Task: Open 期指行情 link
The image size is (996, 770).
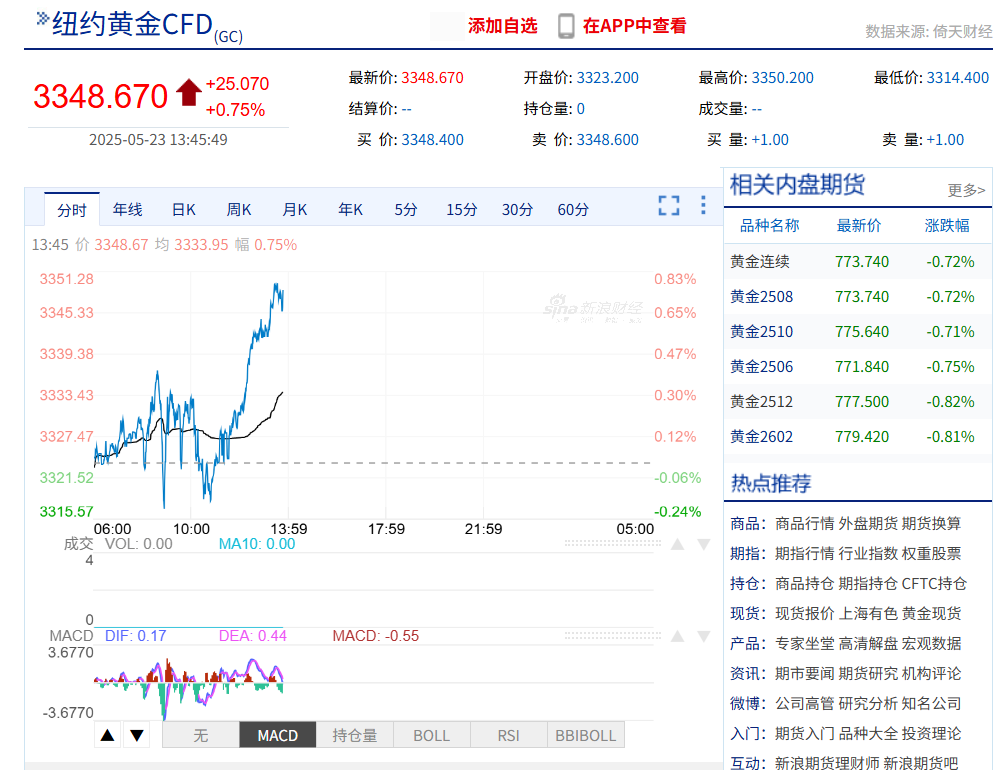Action: tap(804, 553)
